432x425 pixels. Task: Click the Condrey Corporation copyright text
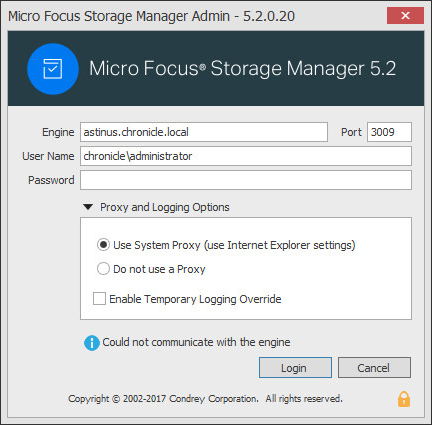205,399
